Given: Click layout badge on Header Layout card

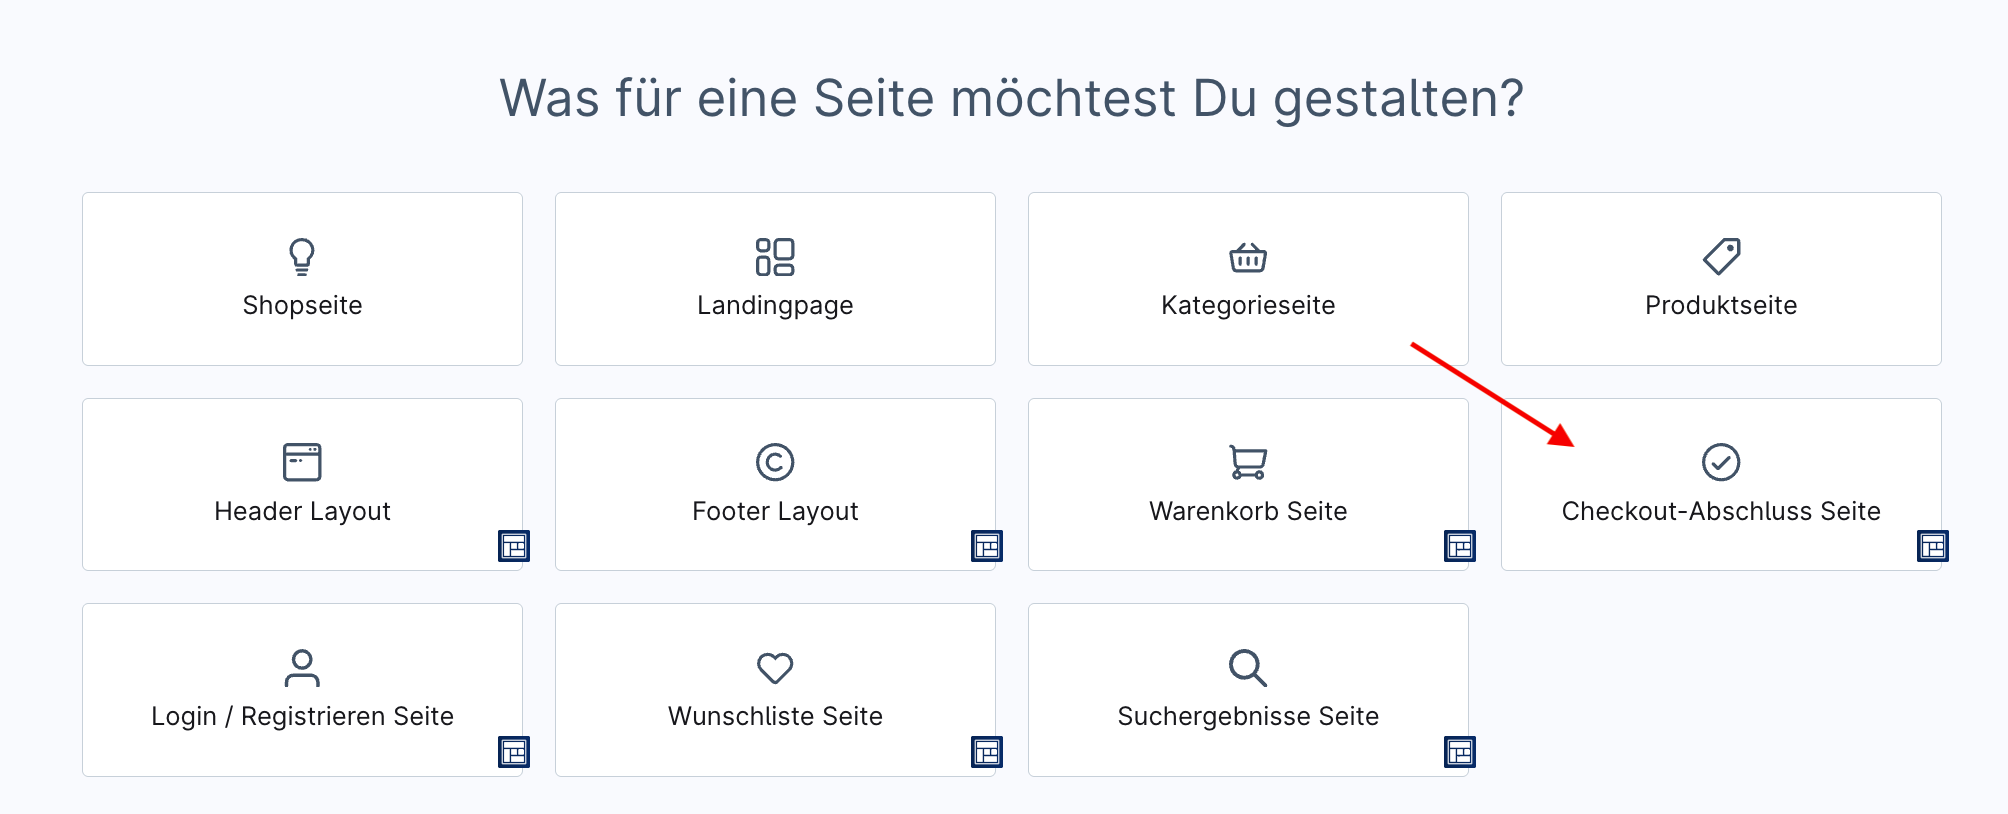Looking at the screenshot, I should point(514,546).
